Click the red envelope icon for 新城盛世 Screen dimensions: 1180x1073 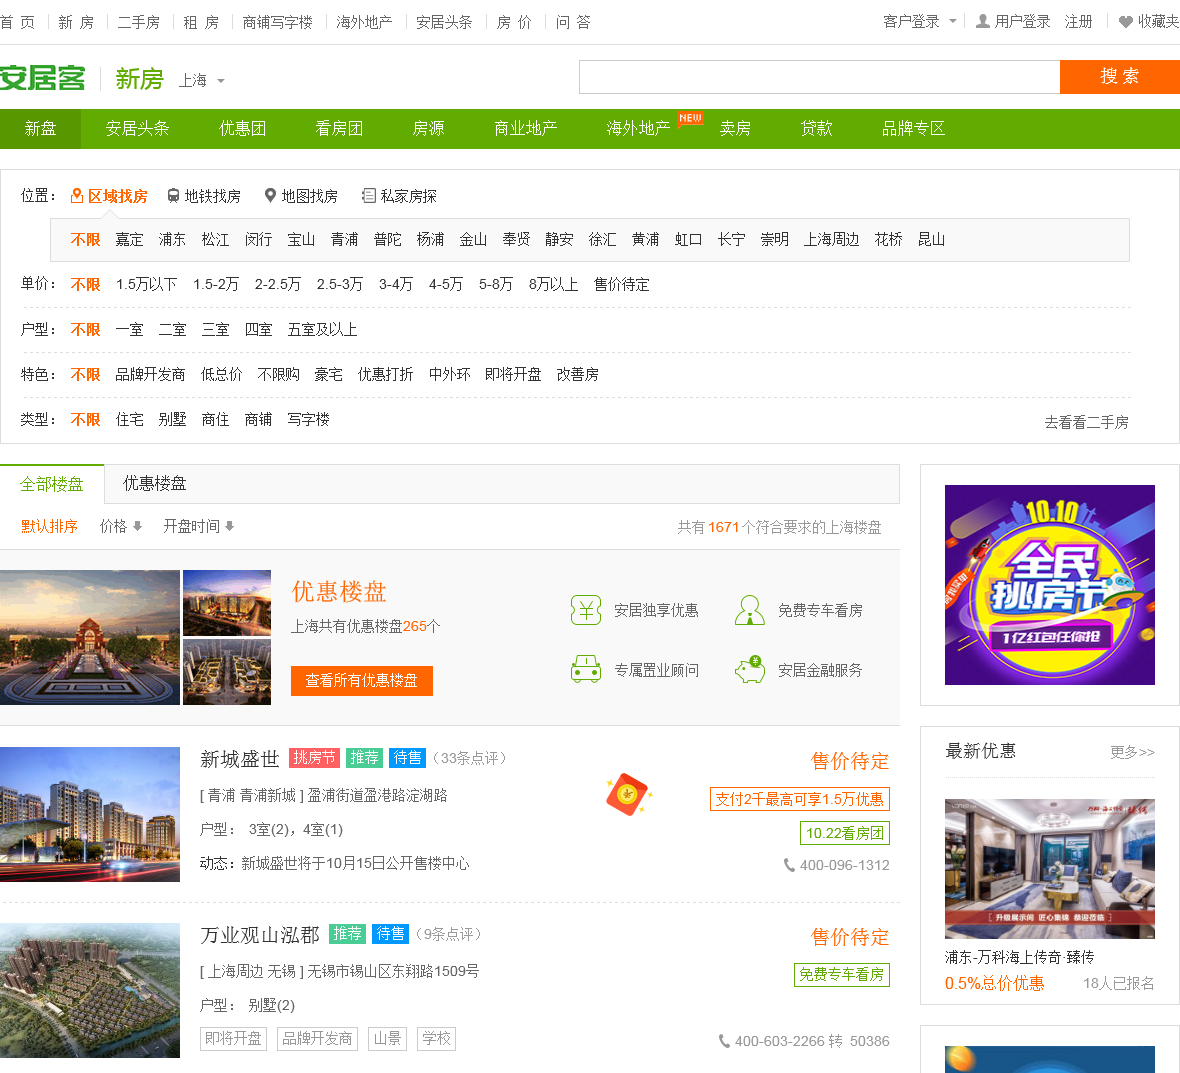(x=628, y=795)
